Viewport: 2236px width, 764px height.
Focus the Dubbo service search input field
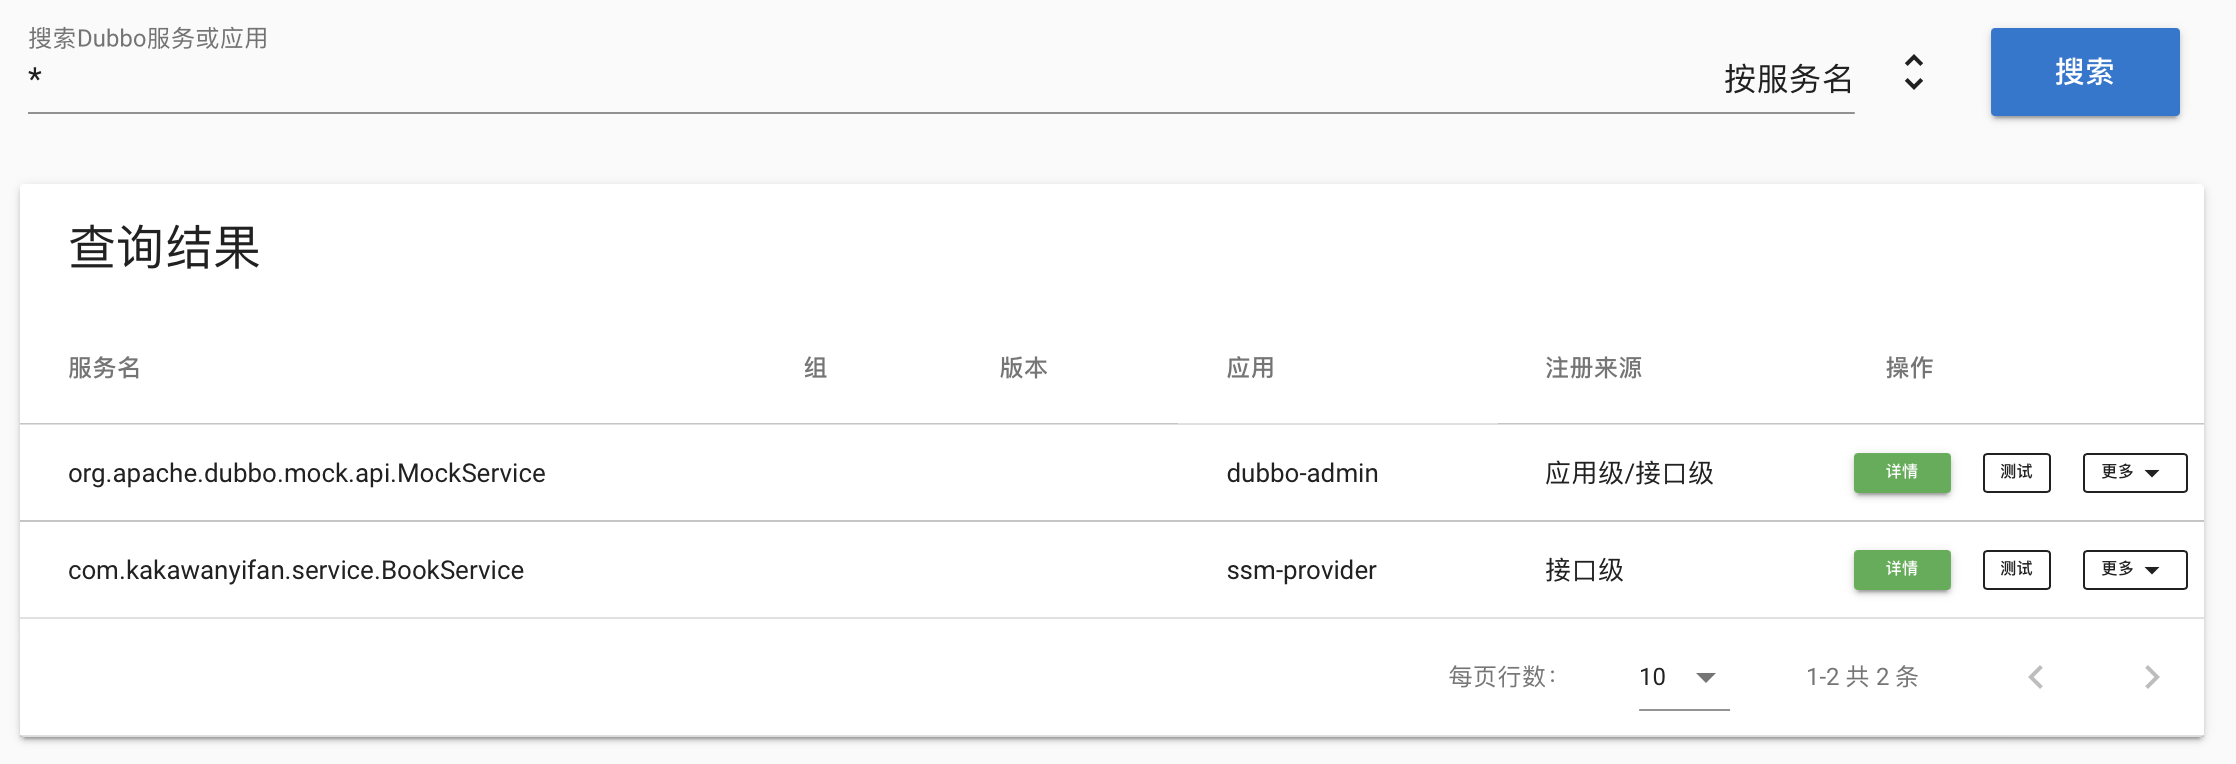click(860, 78)
